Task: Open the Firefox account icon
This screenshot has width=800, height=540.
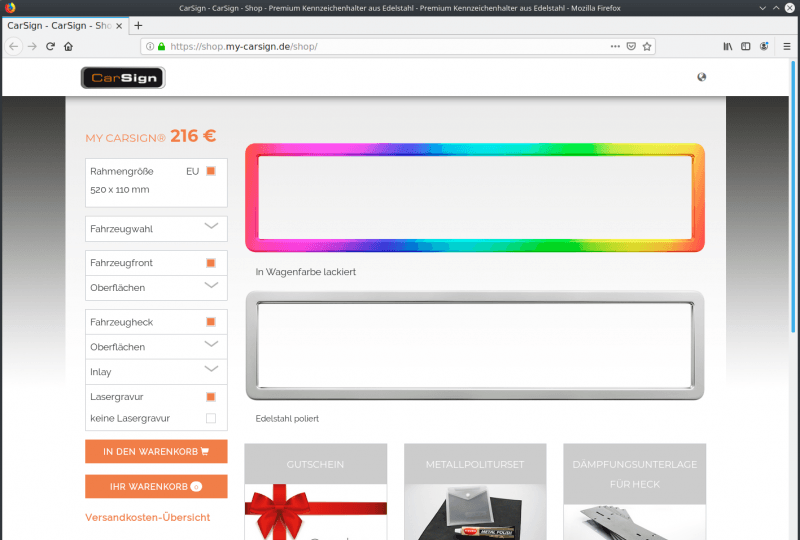Action: (764, 46)
